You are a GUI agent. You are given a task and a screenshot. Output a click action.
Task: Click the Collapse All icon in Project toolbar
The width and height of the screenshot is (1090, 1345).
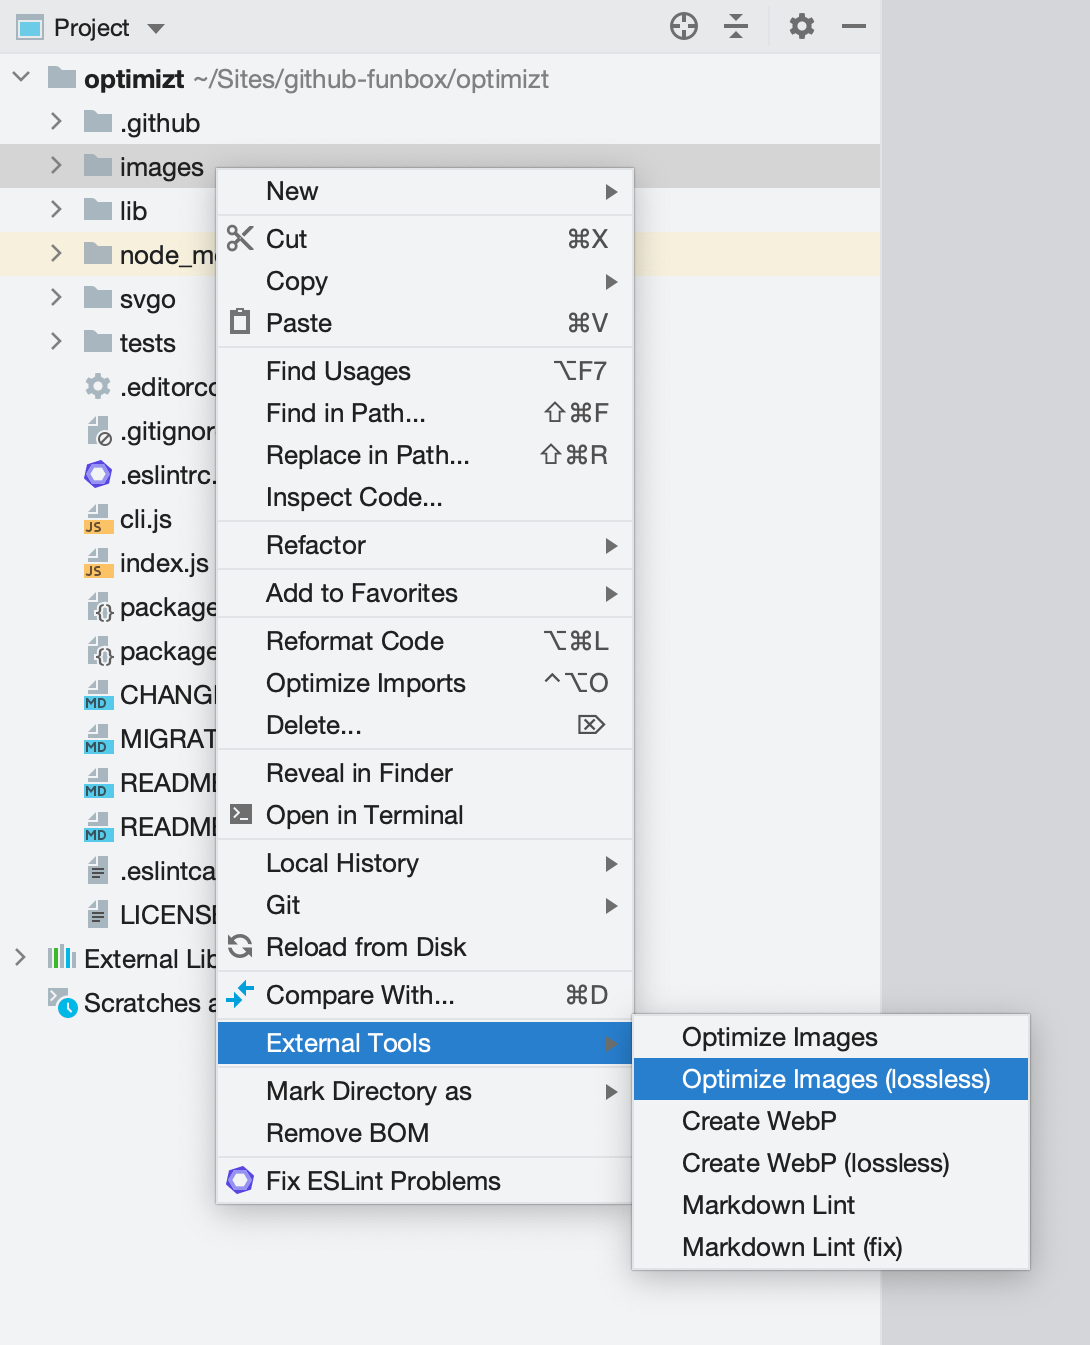[x=737, y=27]
